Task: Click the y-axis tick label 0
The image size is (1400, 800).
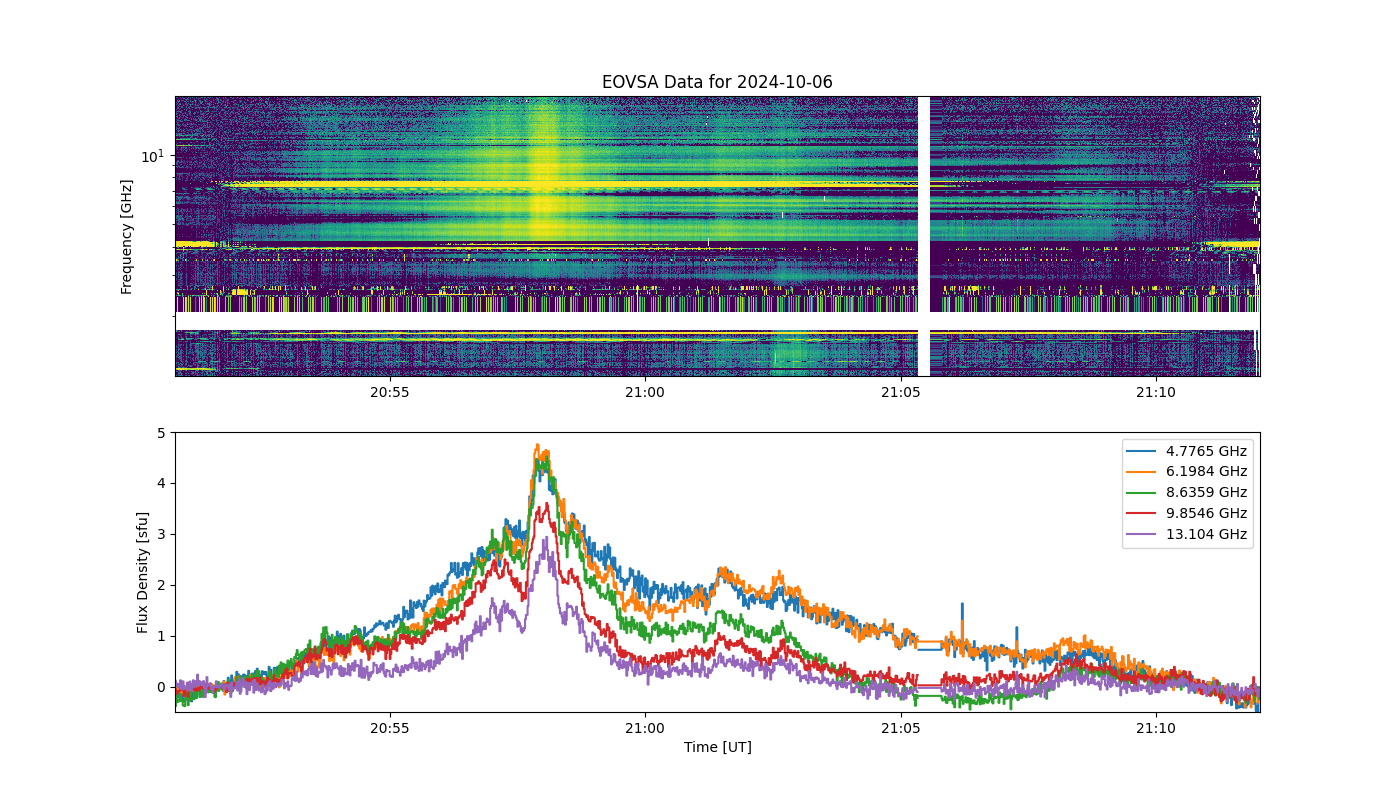Action: pyautogui.click(x=161, y=687)
